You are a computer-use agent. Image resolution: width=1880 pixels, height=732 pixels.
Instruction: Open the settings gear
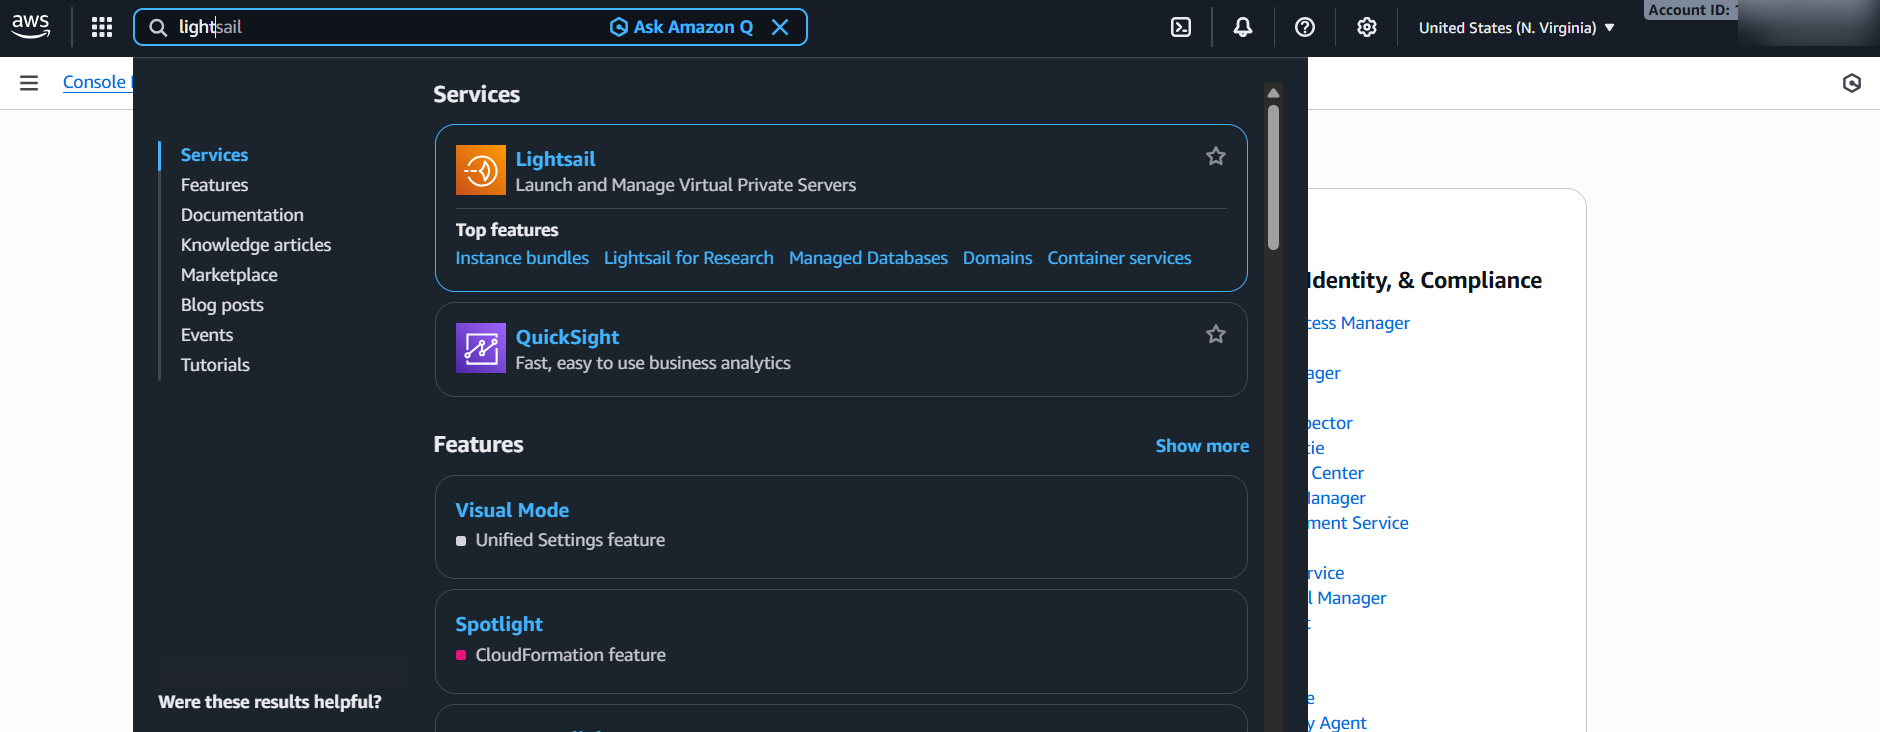1367,27
